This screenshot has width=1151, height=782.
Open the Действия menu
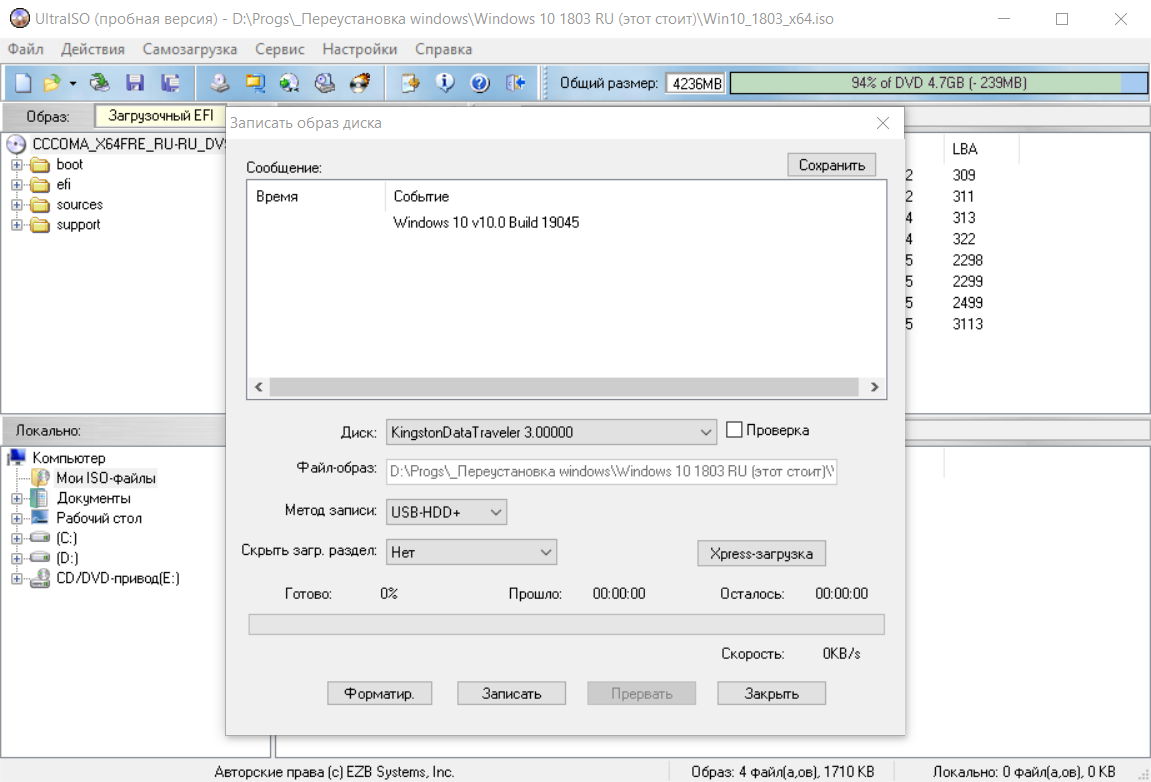92,49
